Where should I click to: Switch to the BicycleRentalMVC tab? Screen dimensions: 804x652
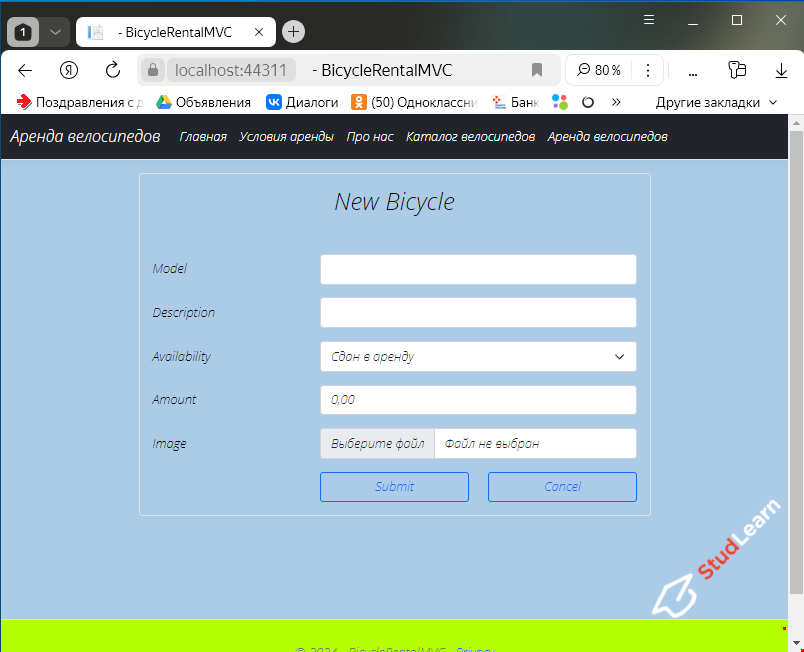[x=175, y=31]
